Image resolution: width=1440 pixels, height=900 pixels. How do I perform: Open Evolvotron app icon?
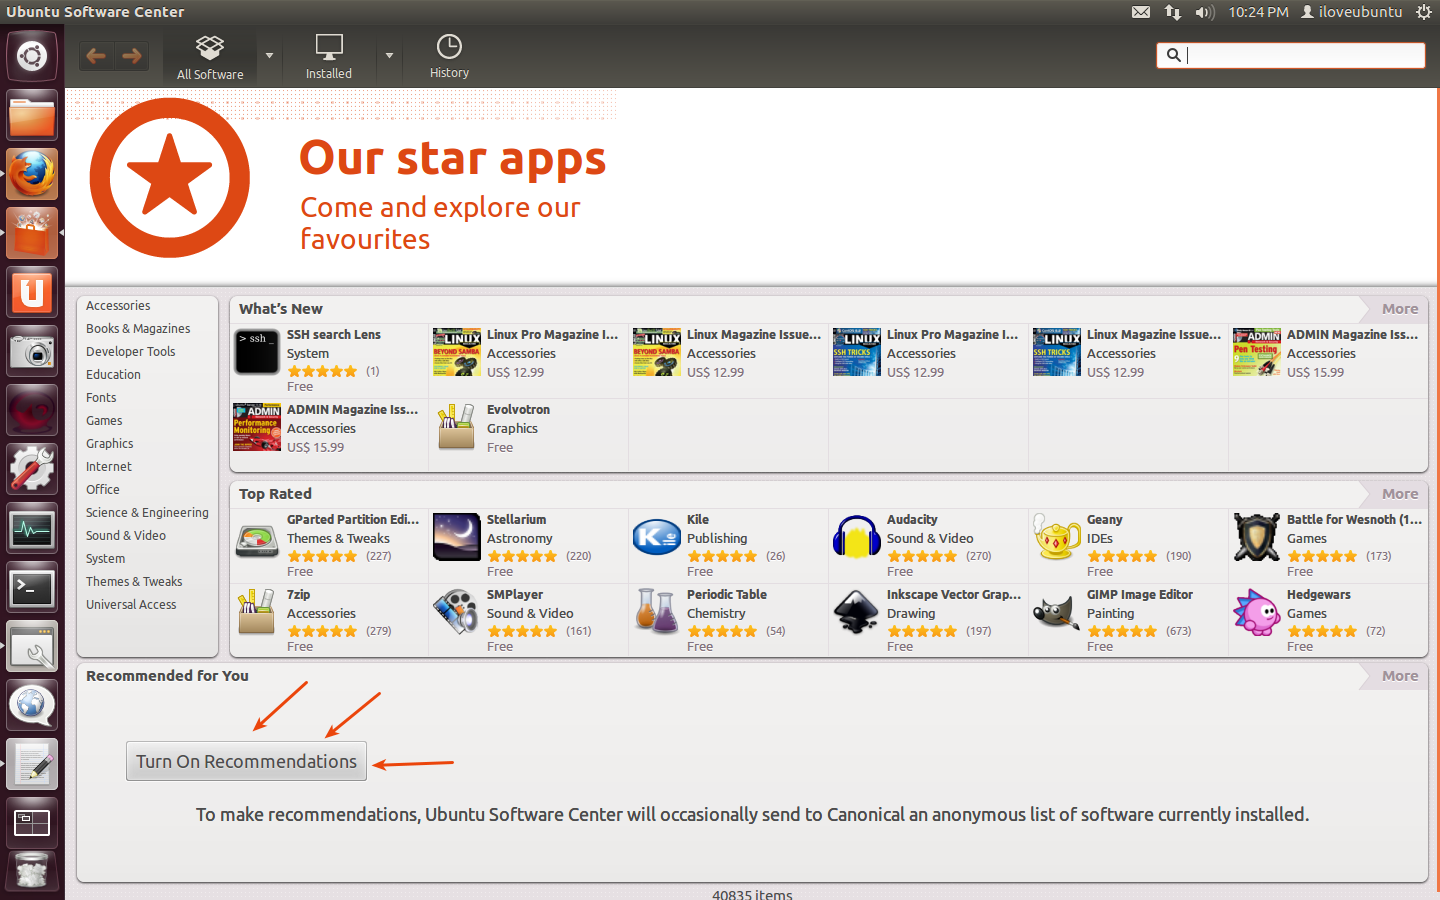tap(457, 427)
